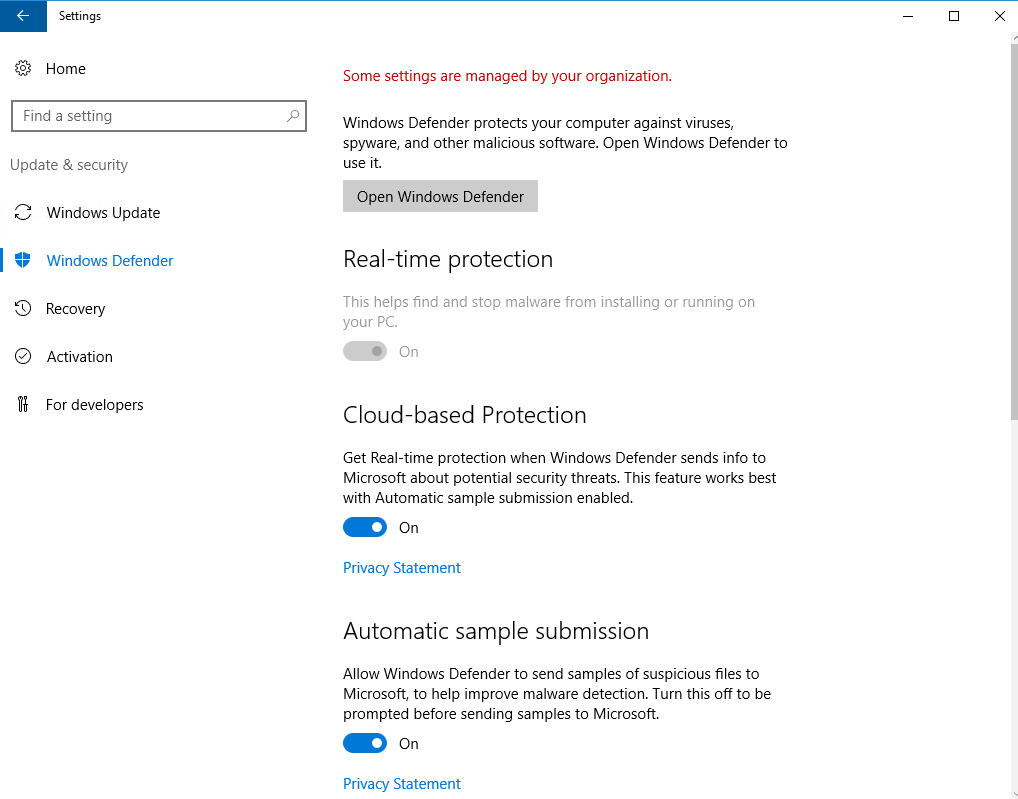Click the 'Cloud-based Protection' heading
1018x799 pixels.
(x=465, y=415)
